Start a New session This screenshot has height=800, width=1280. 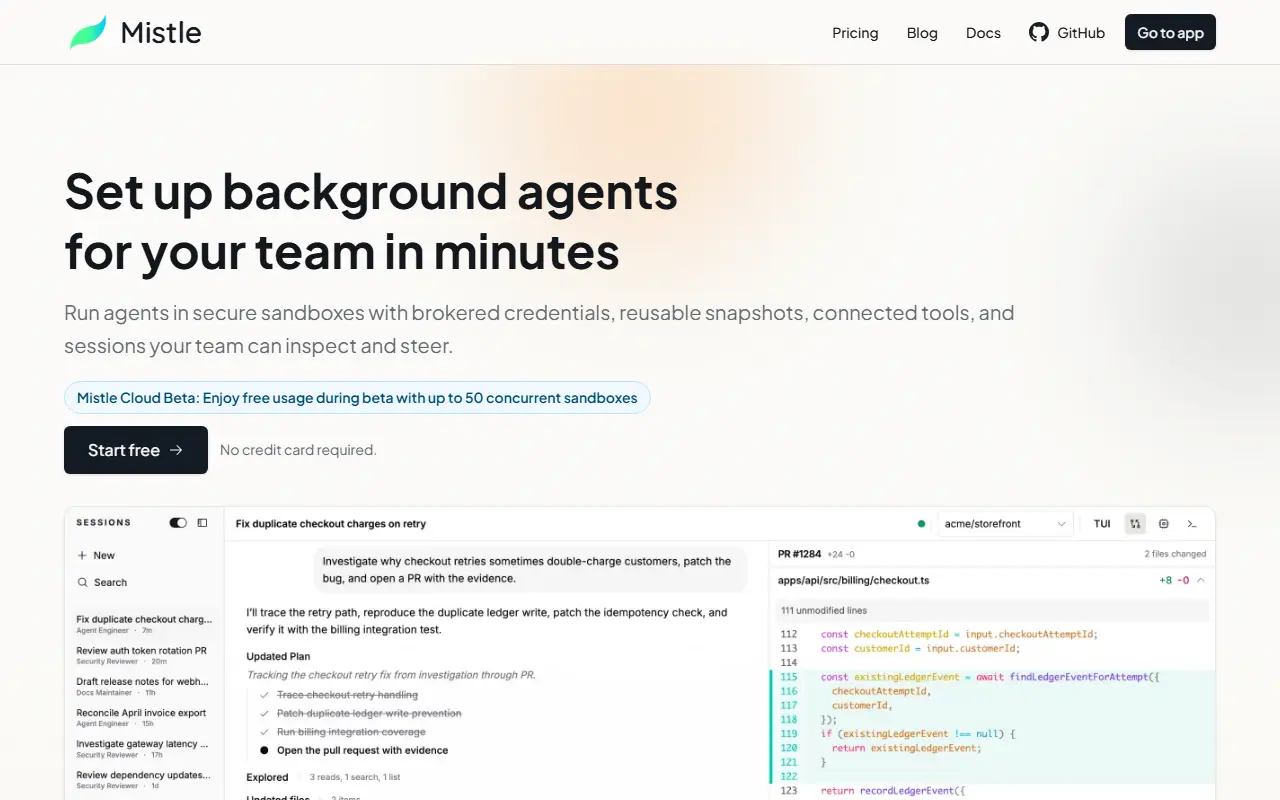click(x=96, y=555)
